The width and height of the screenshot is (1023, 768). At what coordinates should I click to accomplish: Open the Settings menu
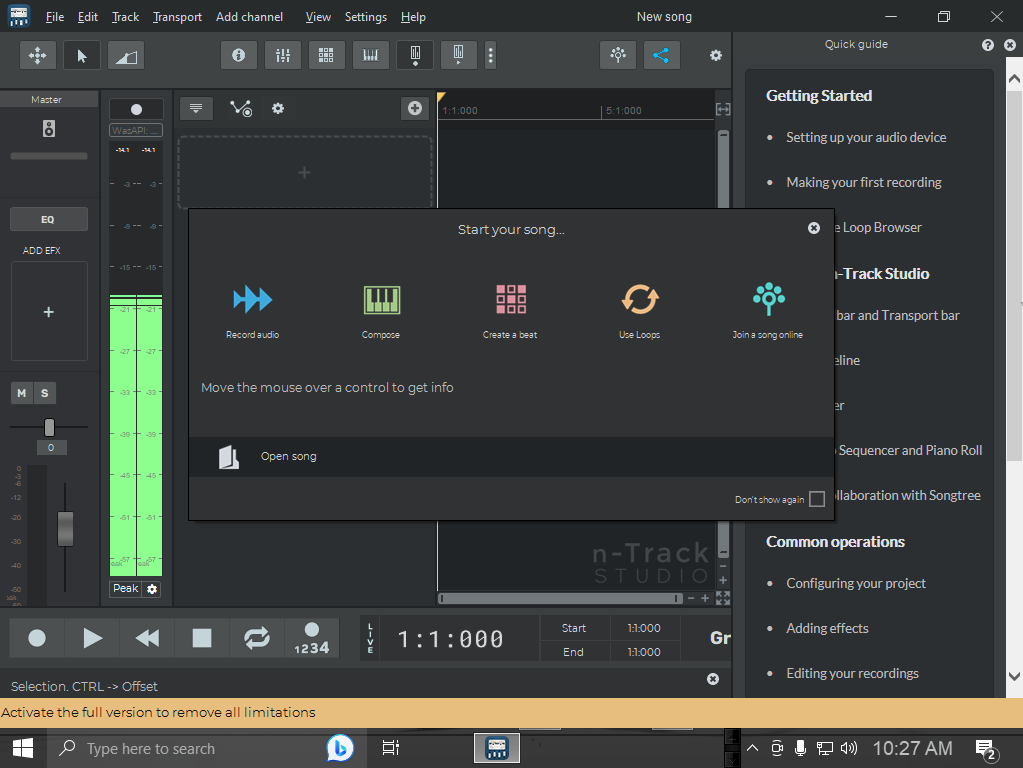pos(365,17)
